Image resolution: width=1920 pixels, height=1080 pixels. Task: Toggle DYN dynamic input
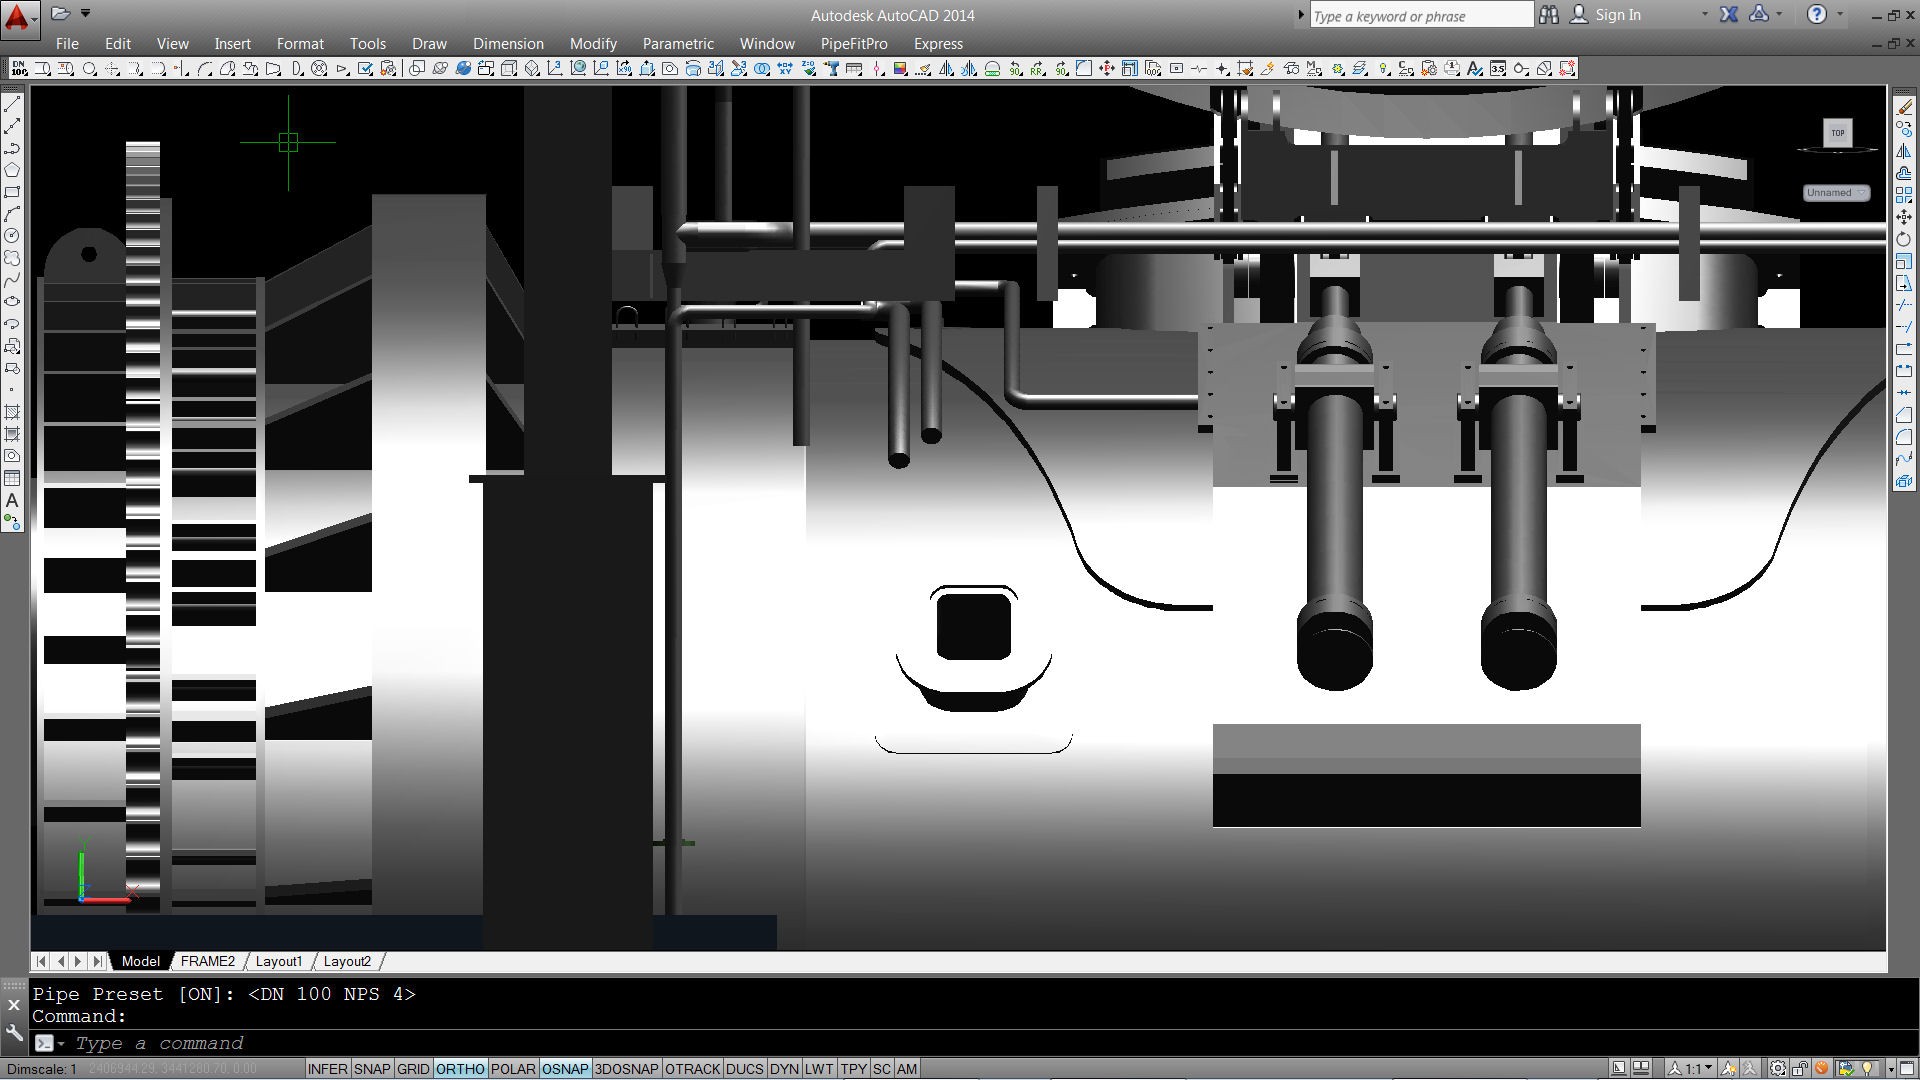click(x=784, y=1069)
